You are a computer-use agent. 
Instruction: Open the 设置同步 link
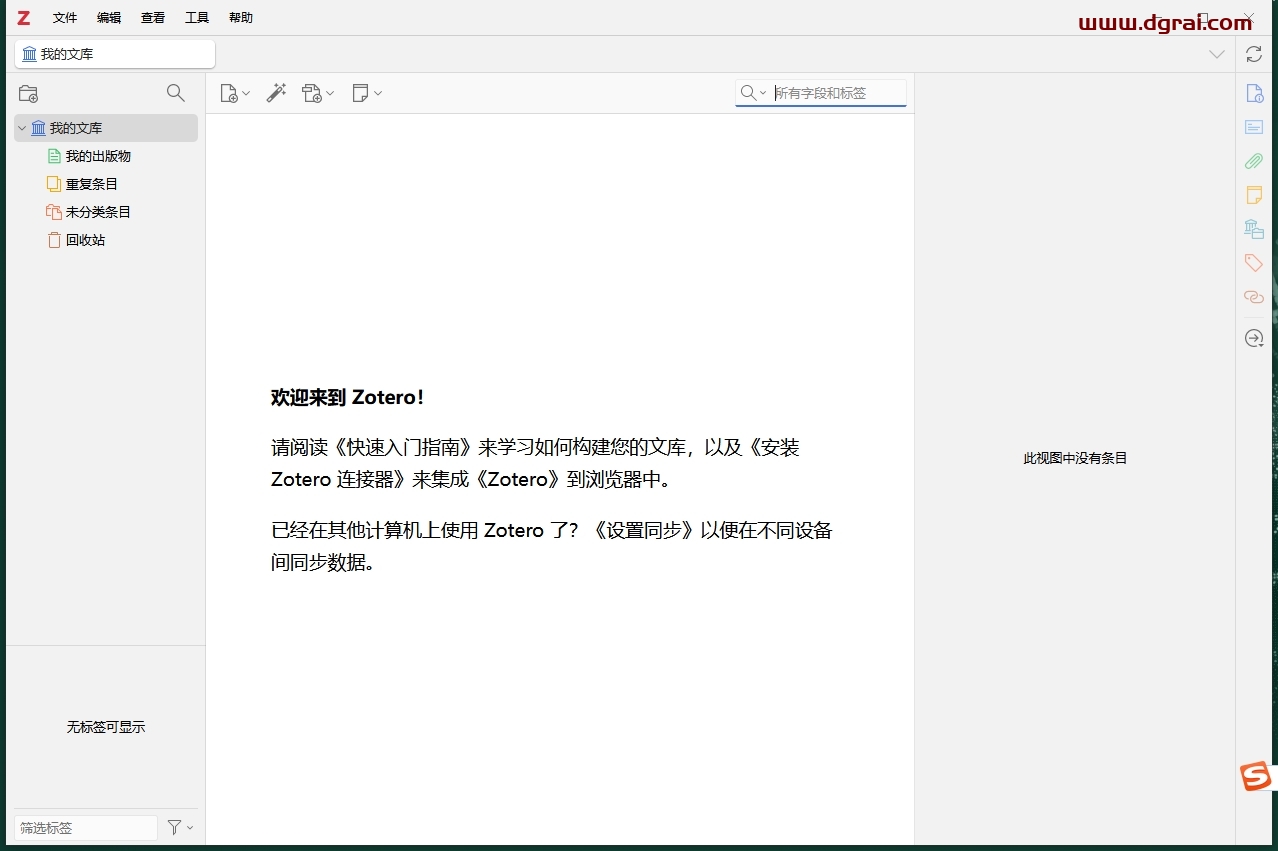(645, 530)
